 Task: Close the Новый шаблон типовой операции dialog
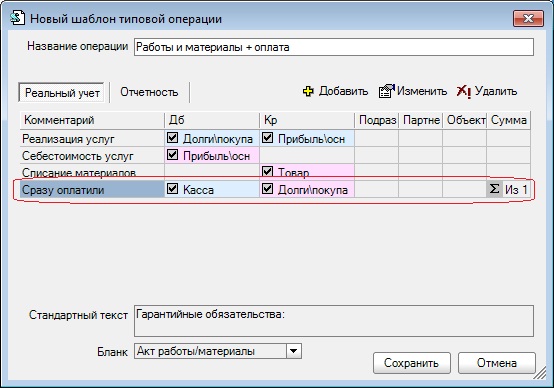point(528,18)
